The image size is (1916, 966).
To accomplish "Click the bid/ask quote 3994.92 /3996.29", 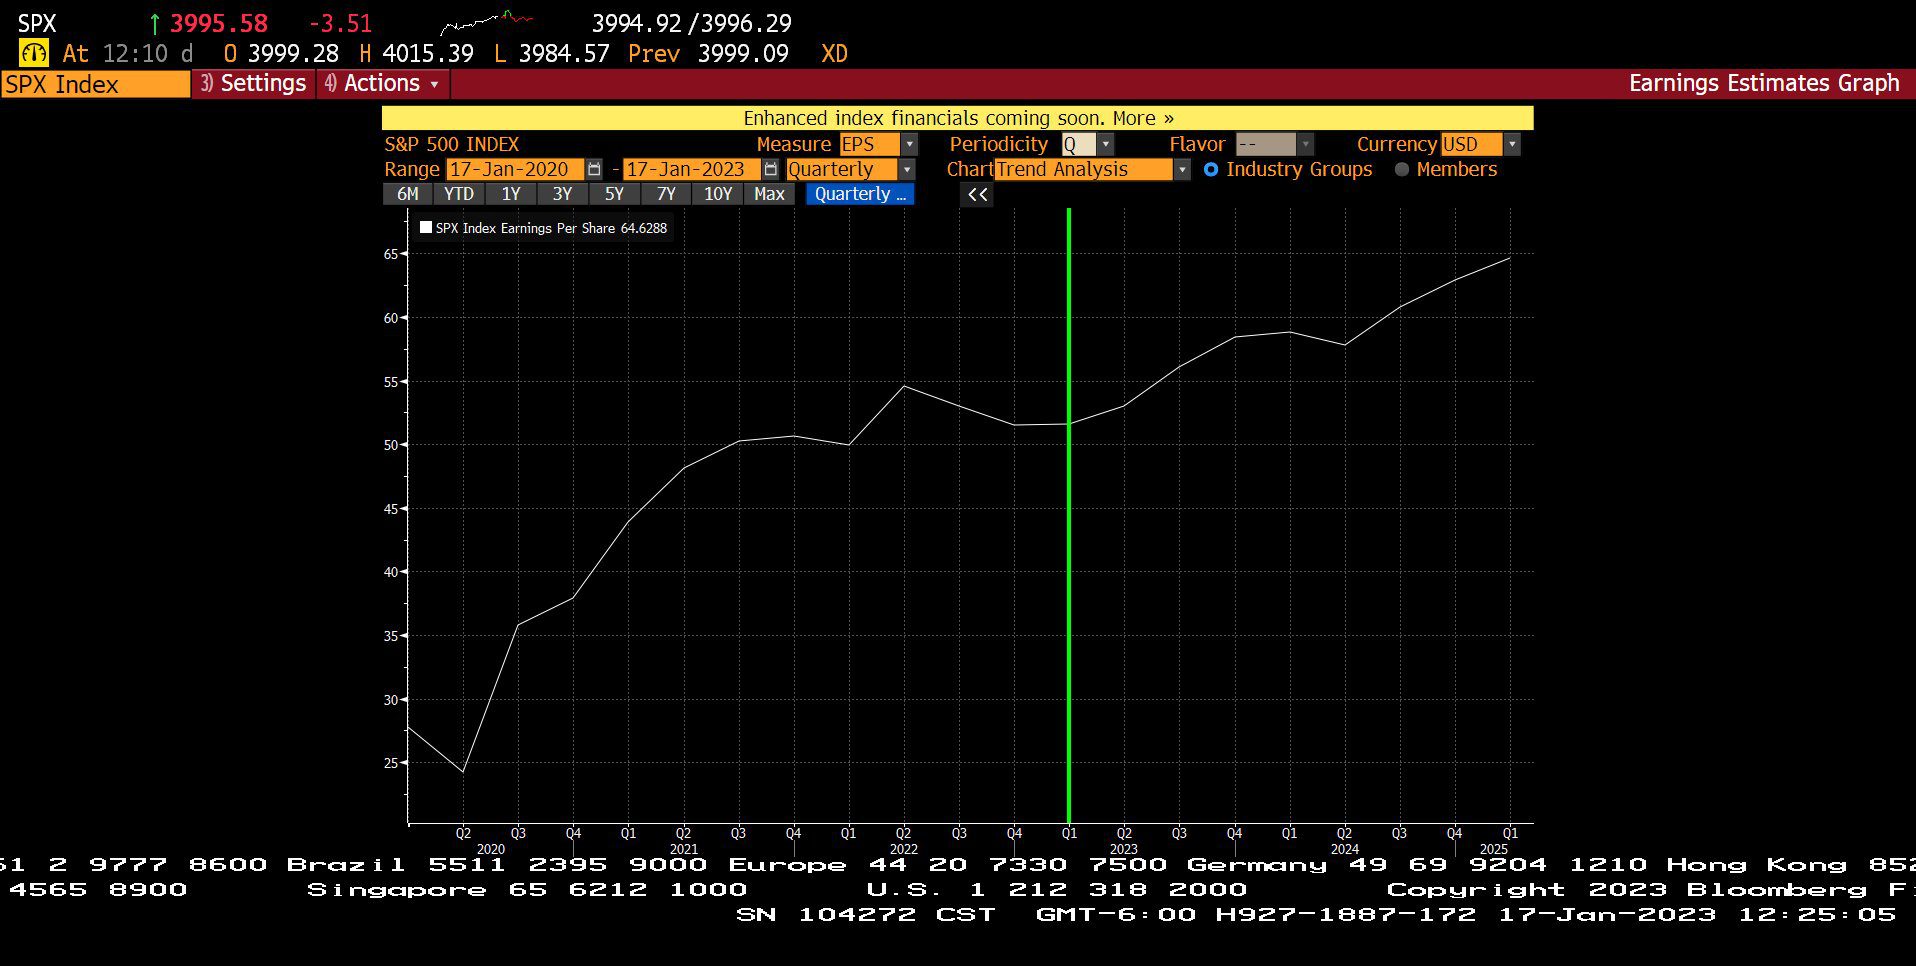I will tap(692, 23).
